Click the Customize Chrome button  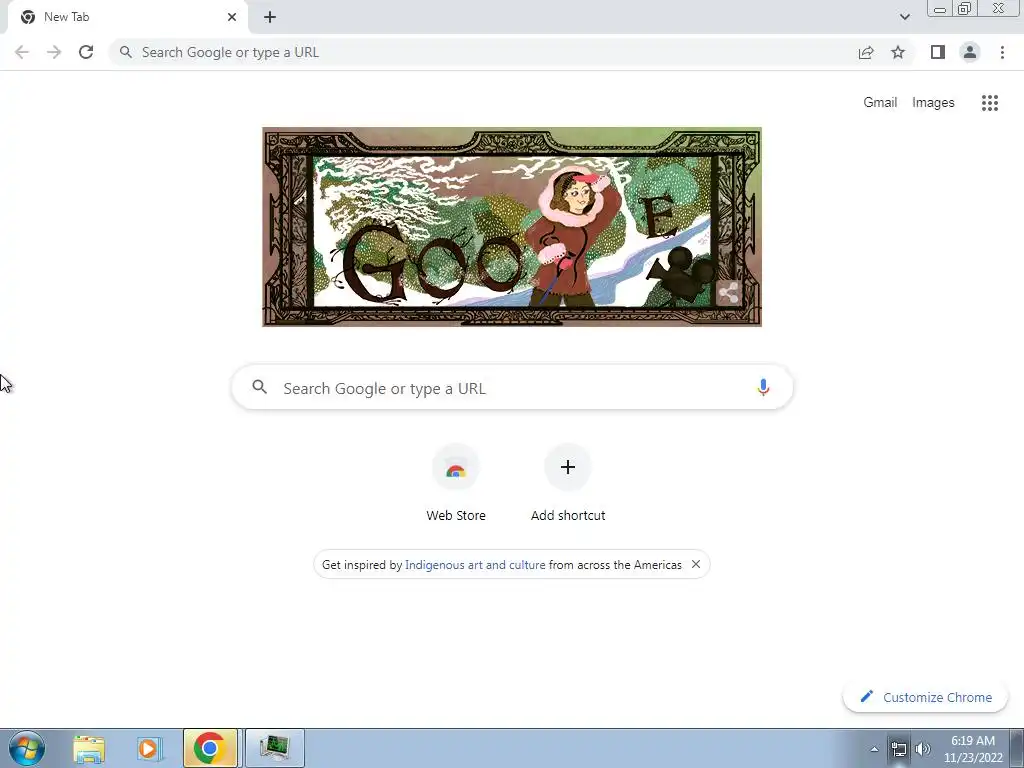tap(925, 697)
